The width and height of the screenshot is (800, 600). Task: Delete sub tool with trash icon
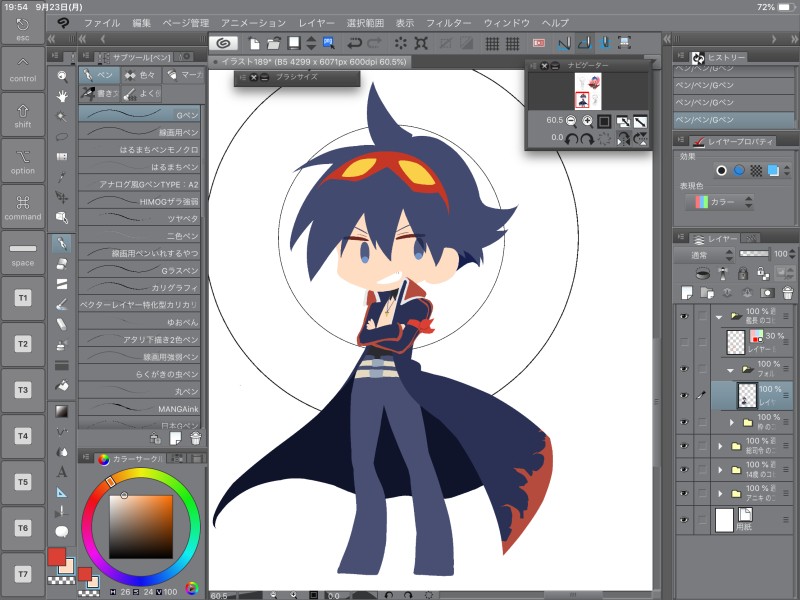point(195,438)
